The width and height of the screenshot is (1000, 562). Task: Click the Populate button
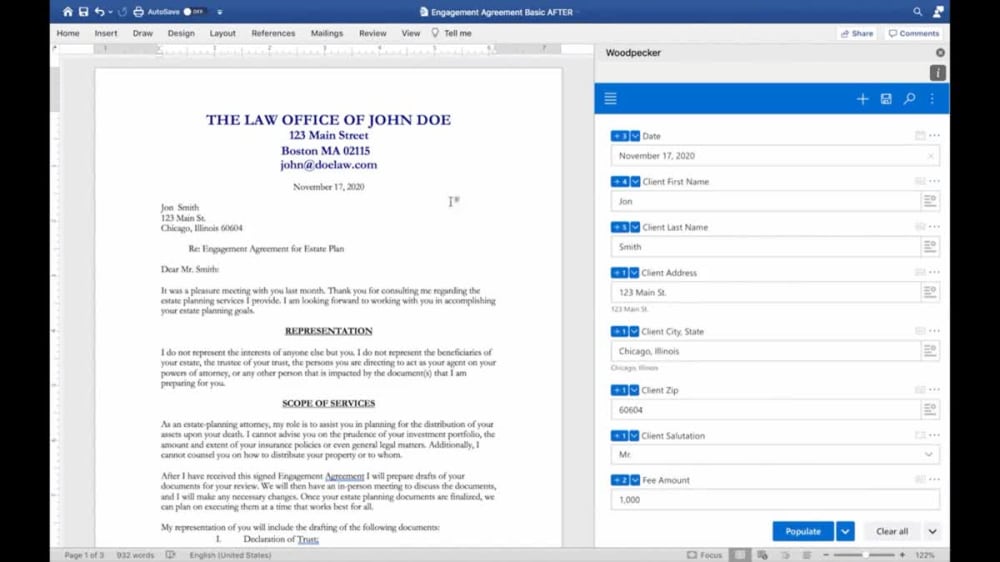803,531
